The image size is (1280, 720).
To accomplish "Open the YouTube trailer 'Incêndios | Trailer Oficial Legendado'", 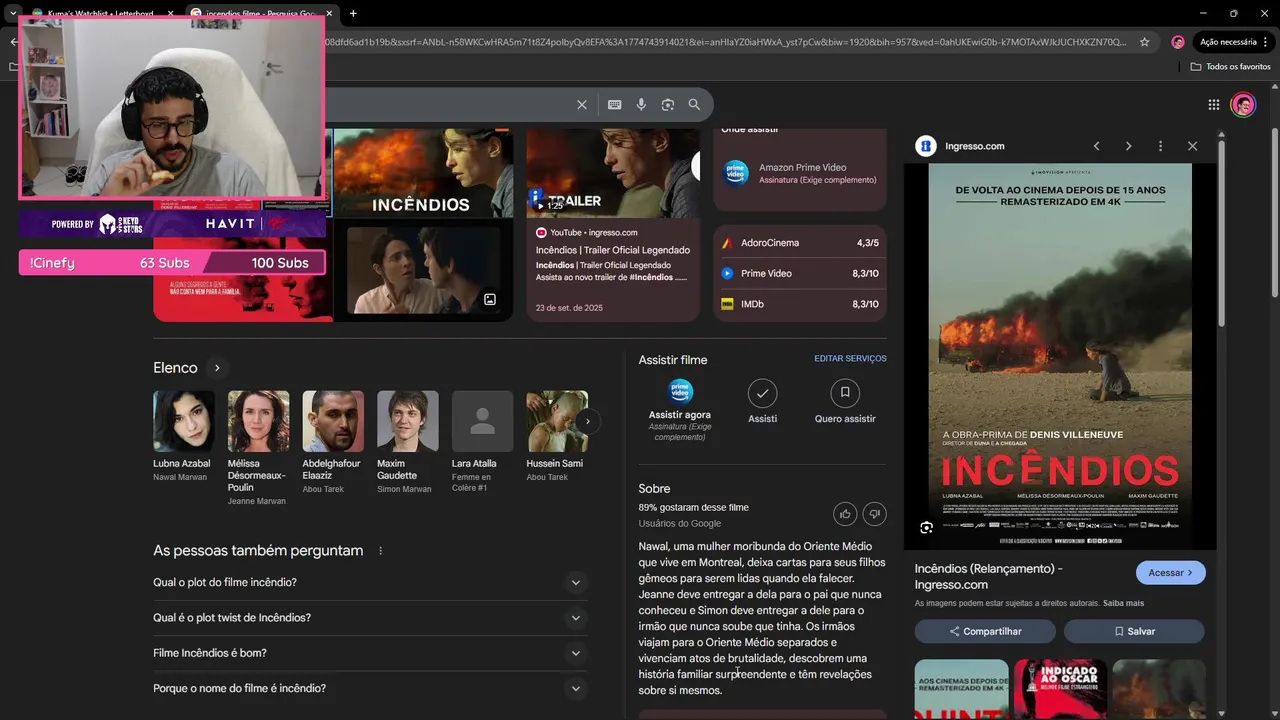I will click(x=612, y=250).
